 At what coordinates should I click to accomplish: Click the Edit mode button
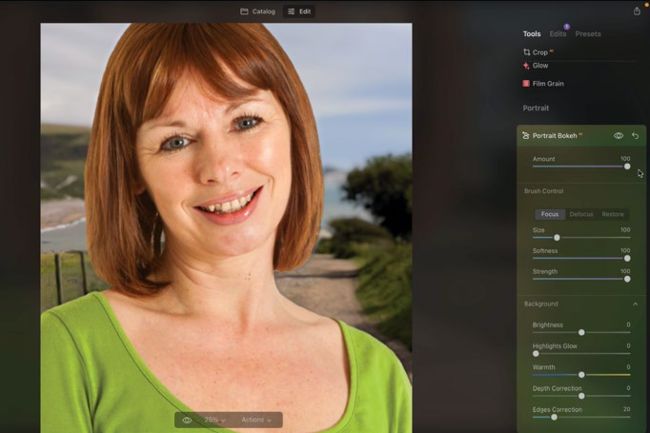[299, 11]
